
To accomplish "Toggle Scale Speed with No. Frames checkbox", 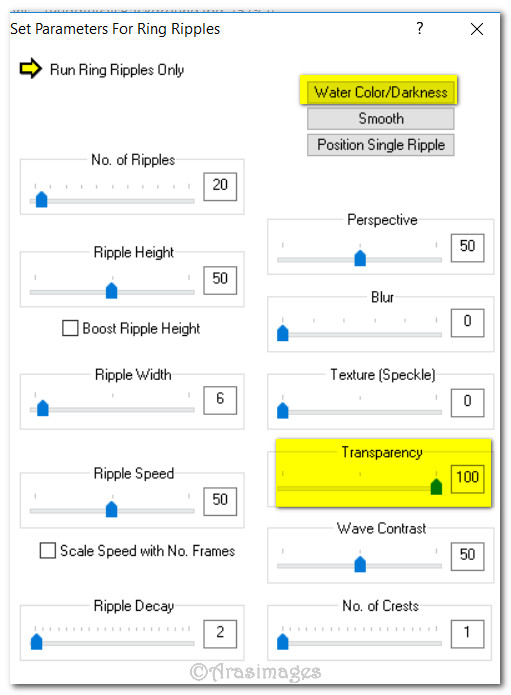I will tap(48, 551).
